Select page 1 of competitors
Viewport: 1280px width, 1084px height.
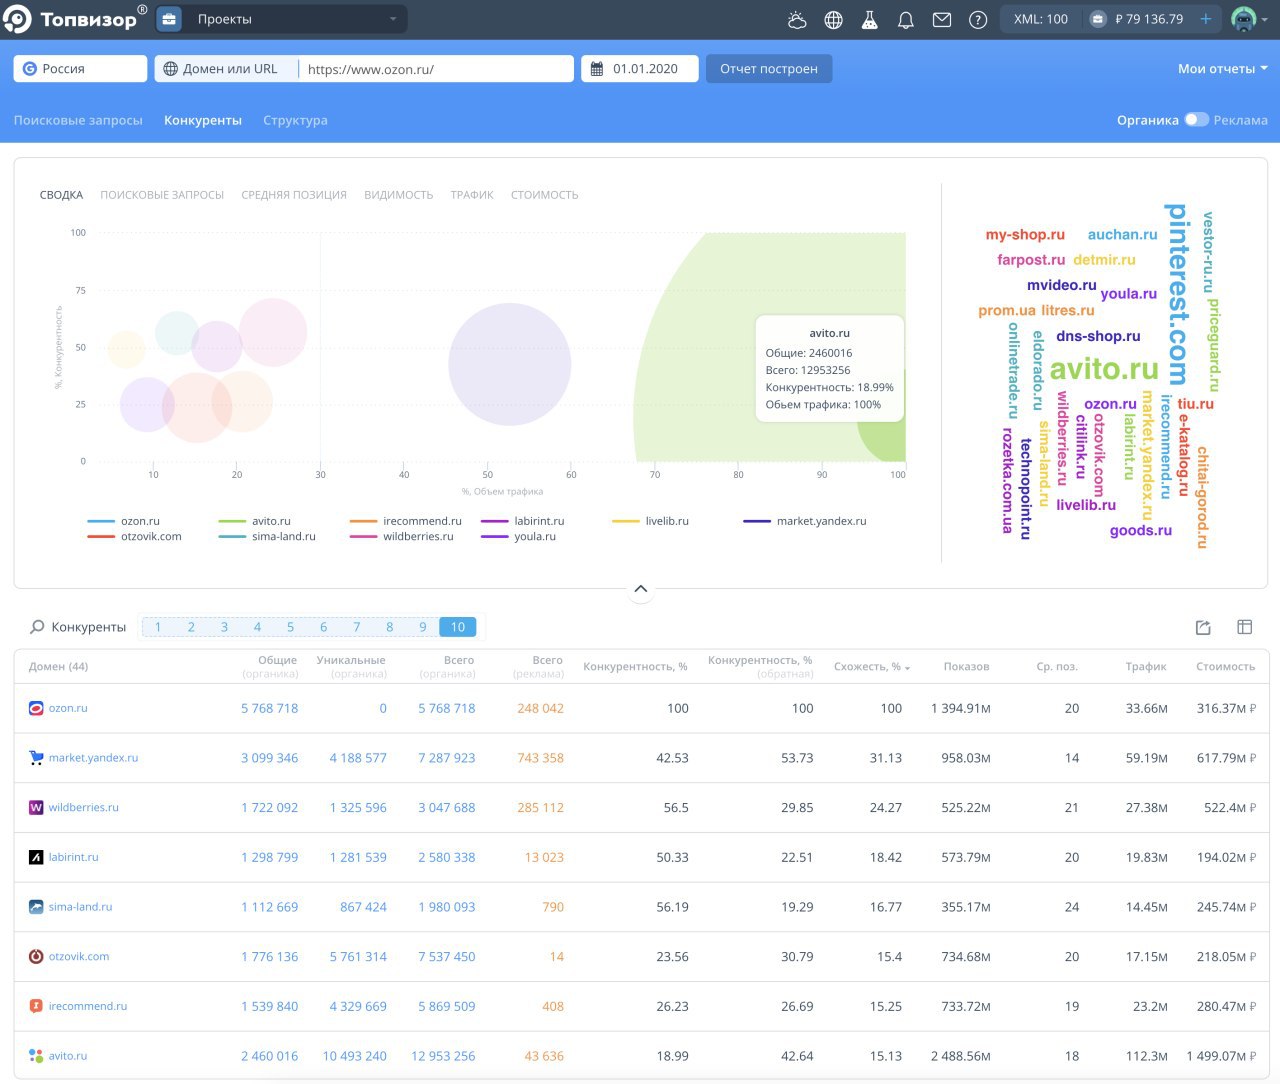click(x=158, y=627)
